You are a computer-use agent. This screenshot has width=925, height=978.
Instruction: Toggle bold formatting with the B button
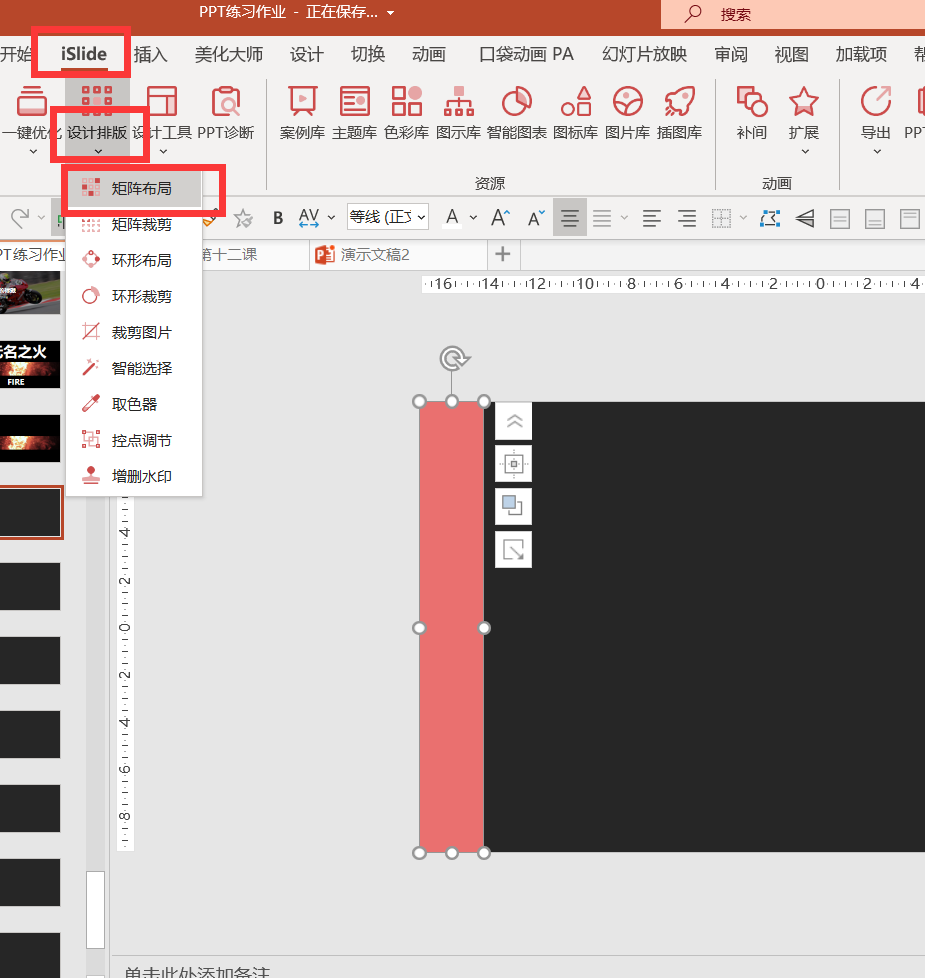(x=277, y=217)
